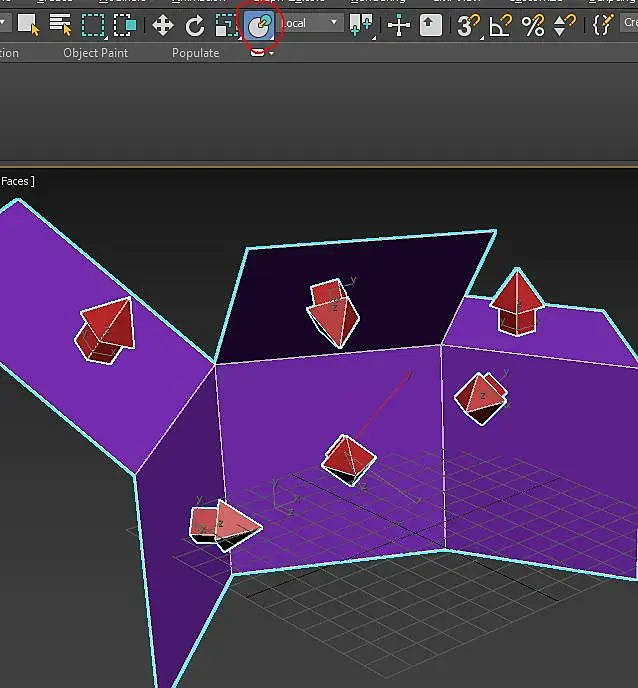Activate the Select and Scale tool
This screenshot has width=638, height=688.
[x=227, y=25]
